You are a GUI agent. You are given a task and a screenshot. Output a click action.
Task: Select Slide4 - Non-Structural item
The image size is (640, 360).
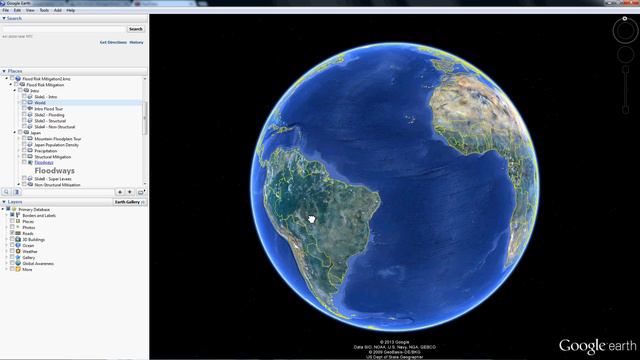point(55,127)
